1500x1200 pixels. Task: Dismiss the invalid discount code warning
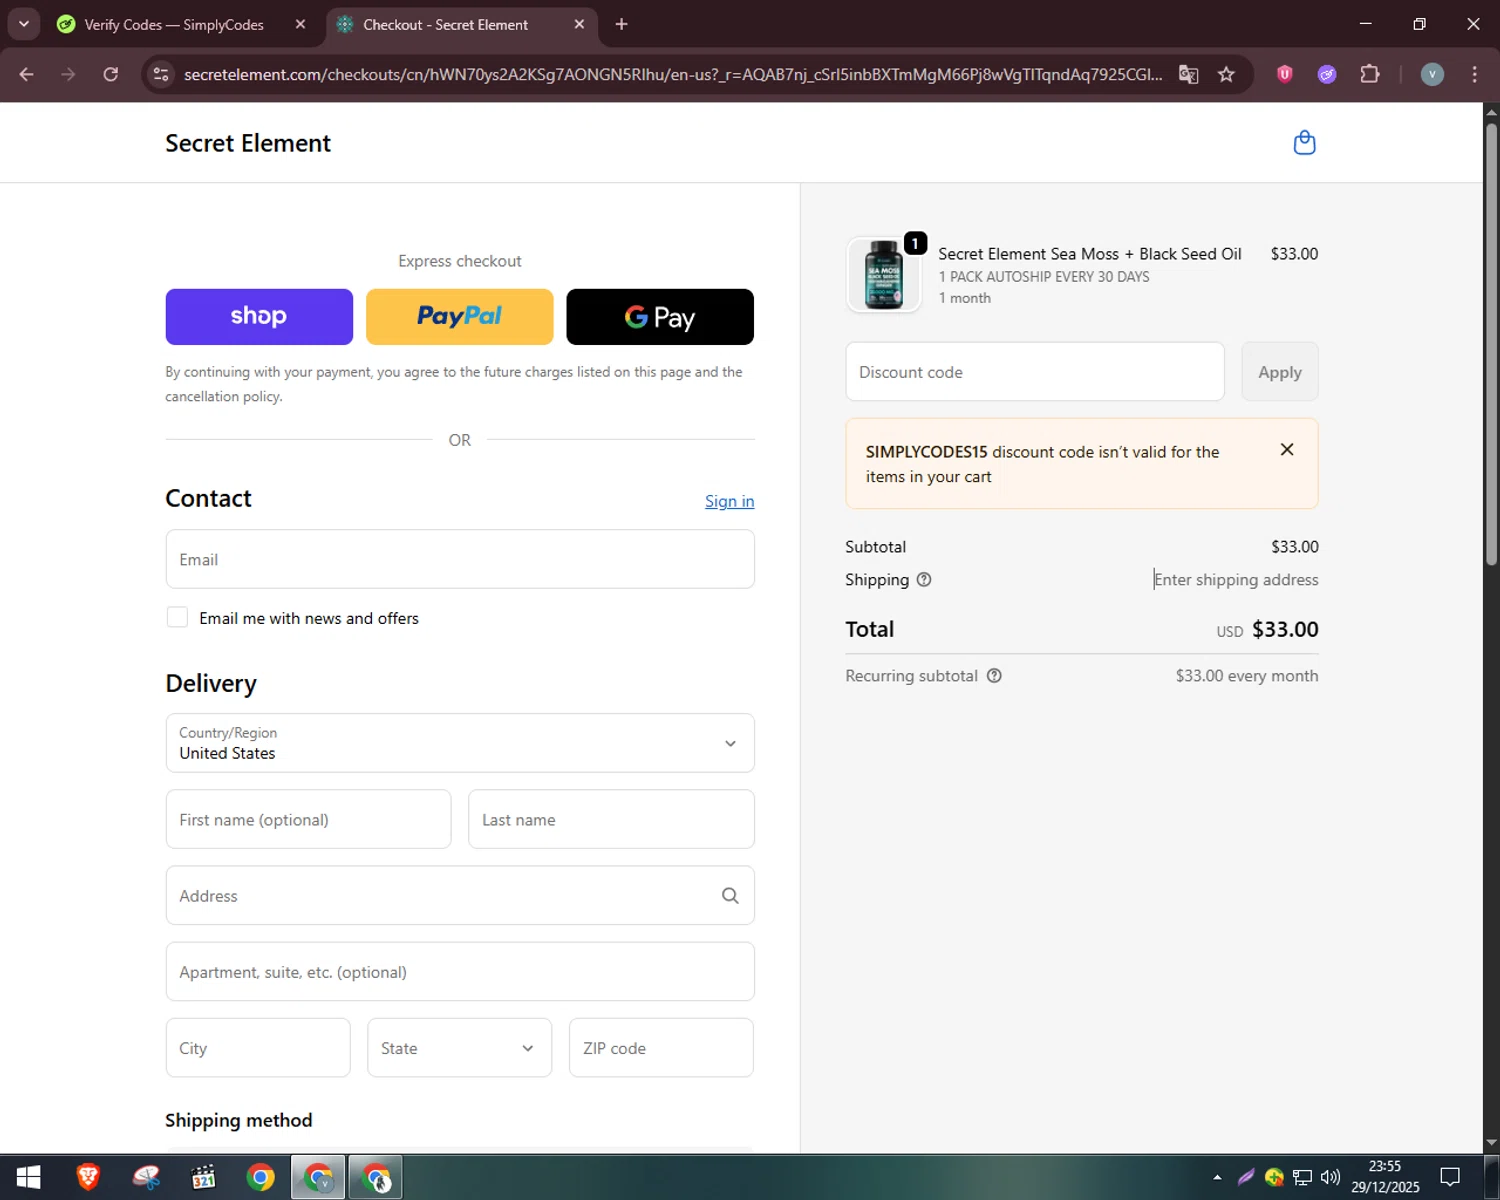1287,450
